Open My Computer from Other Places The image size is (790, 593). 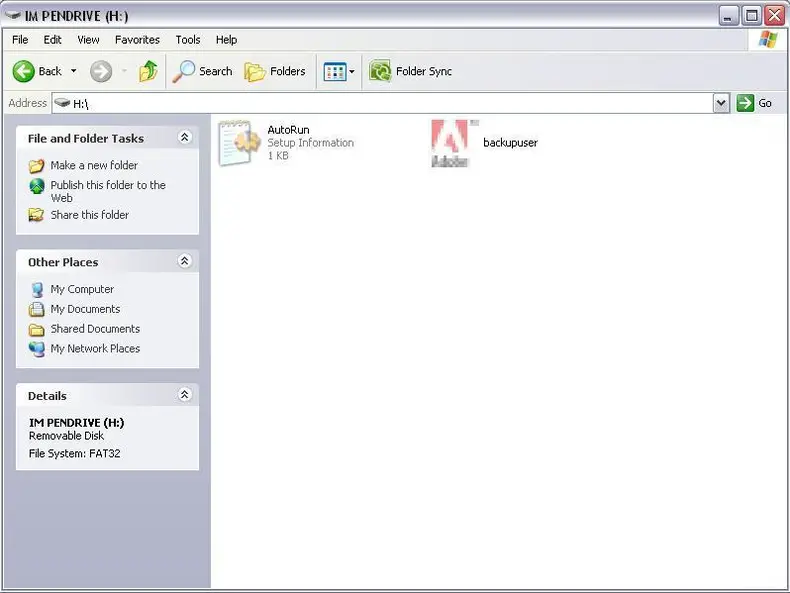(82, 289)
